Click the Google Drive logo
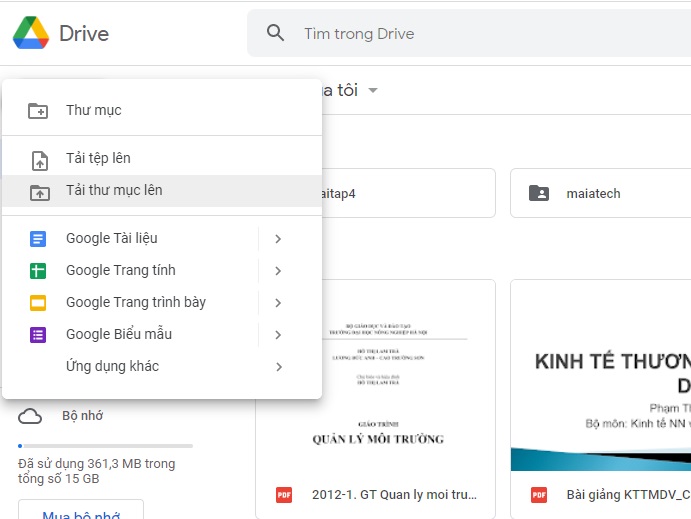 click(x=31, y=33)
